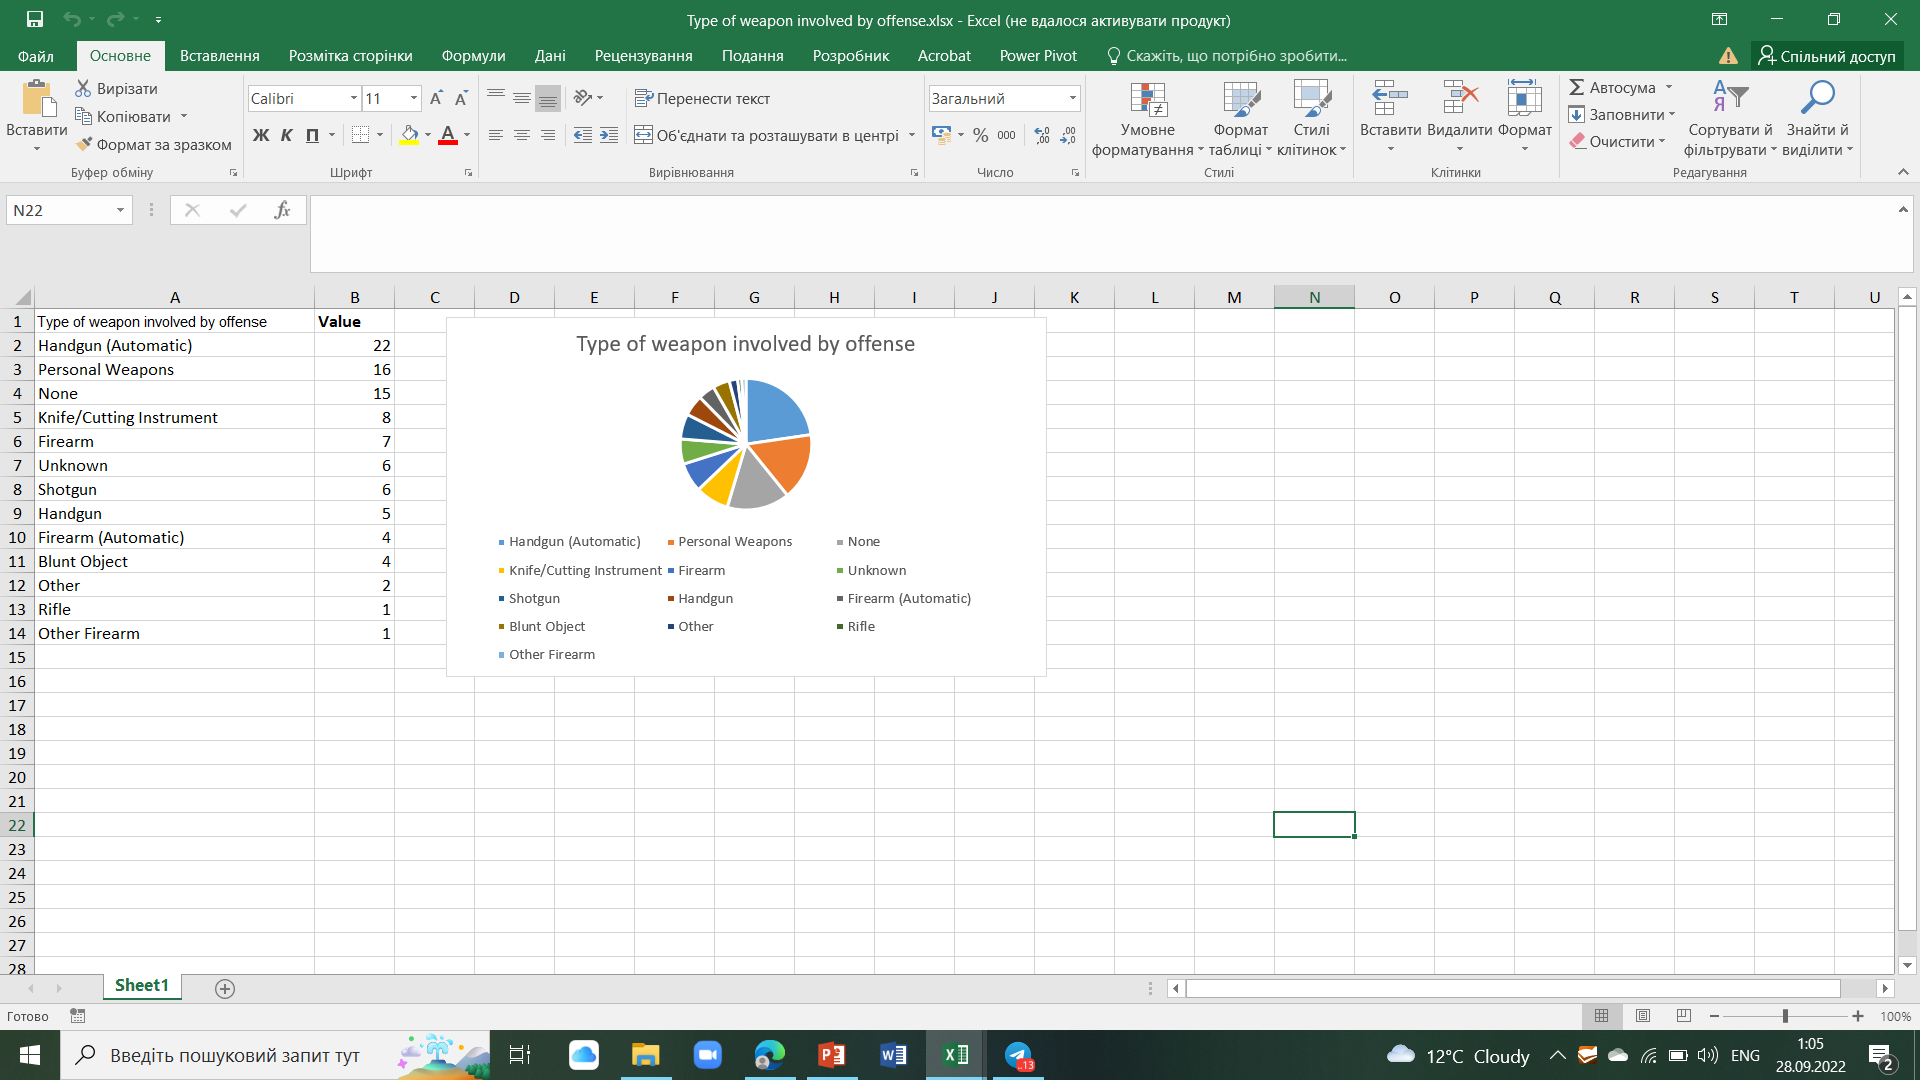The width and height of the screenshot is (1920, 1080).
Task: Click the Save icon in quick access toolbar
Action: coord(34,19)
